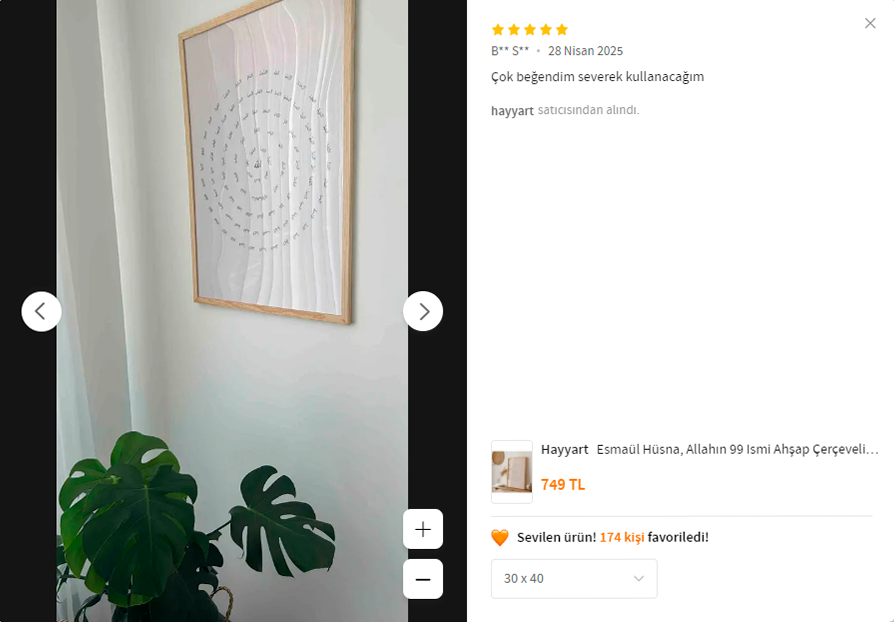Close the review photo viewer

869,23
